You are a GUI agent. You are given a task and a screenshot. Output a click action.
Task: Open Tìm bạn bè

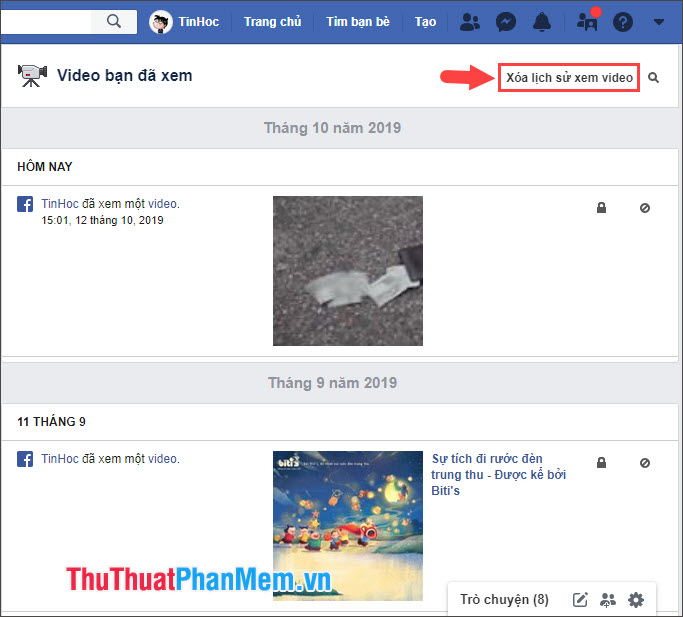[x=358, y=21]
